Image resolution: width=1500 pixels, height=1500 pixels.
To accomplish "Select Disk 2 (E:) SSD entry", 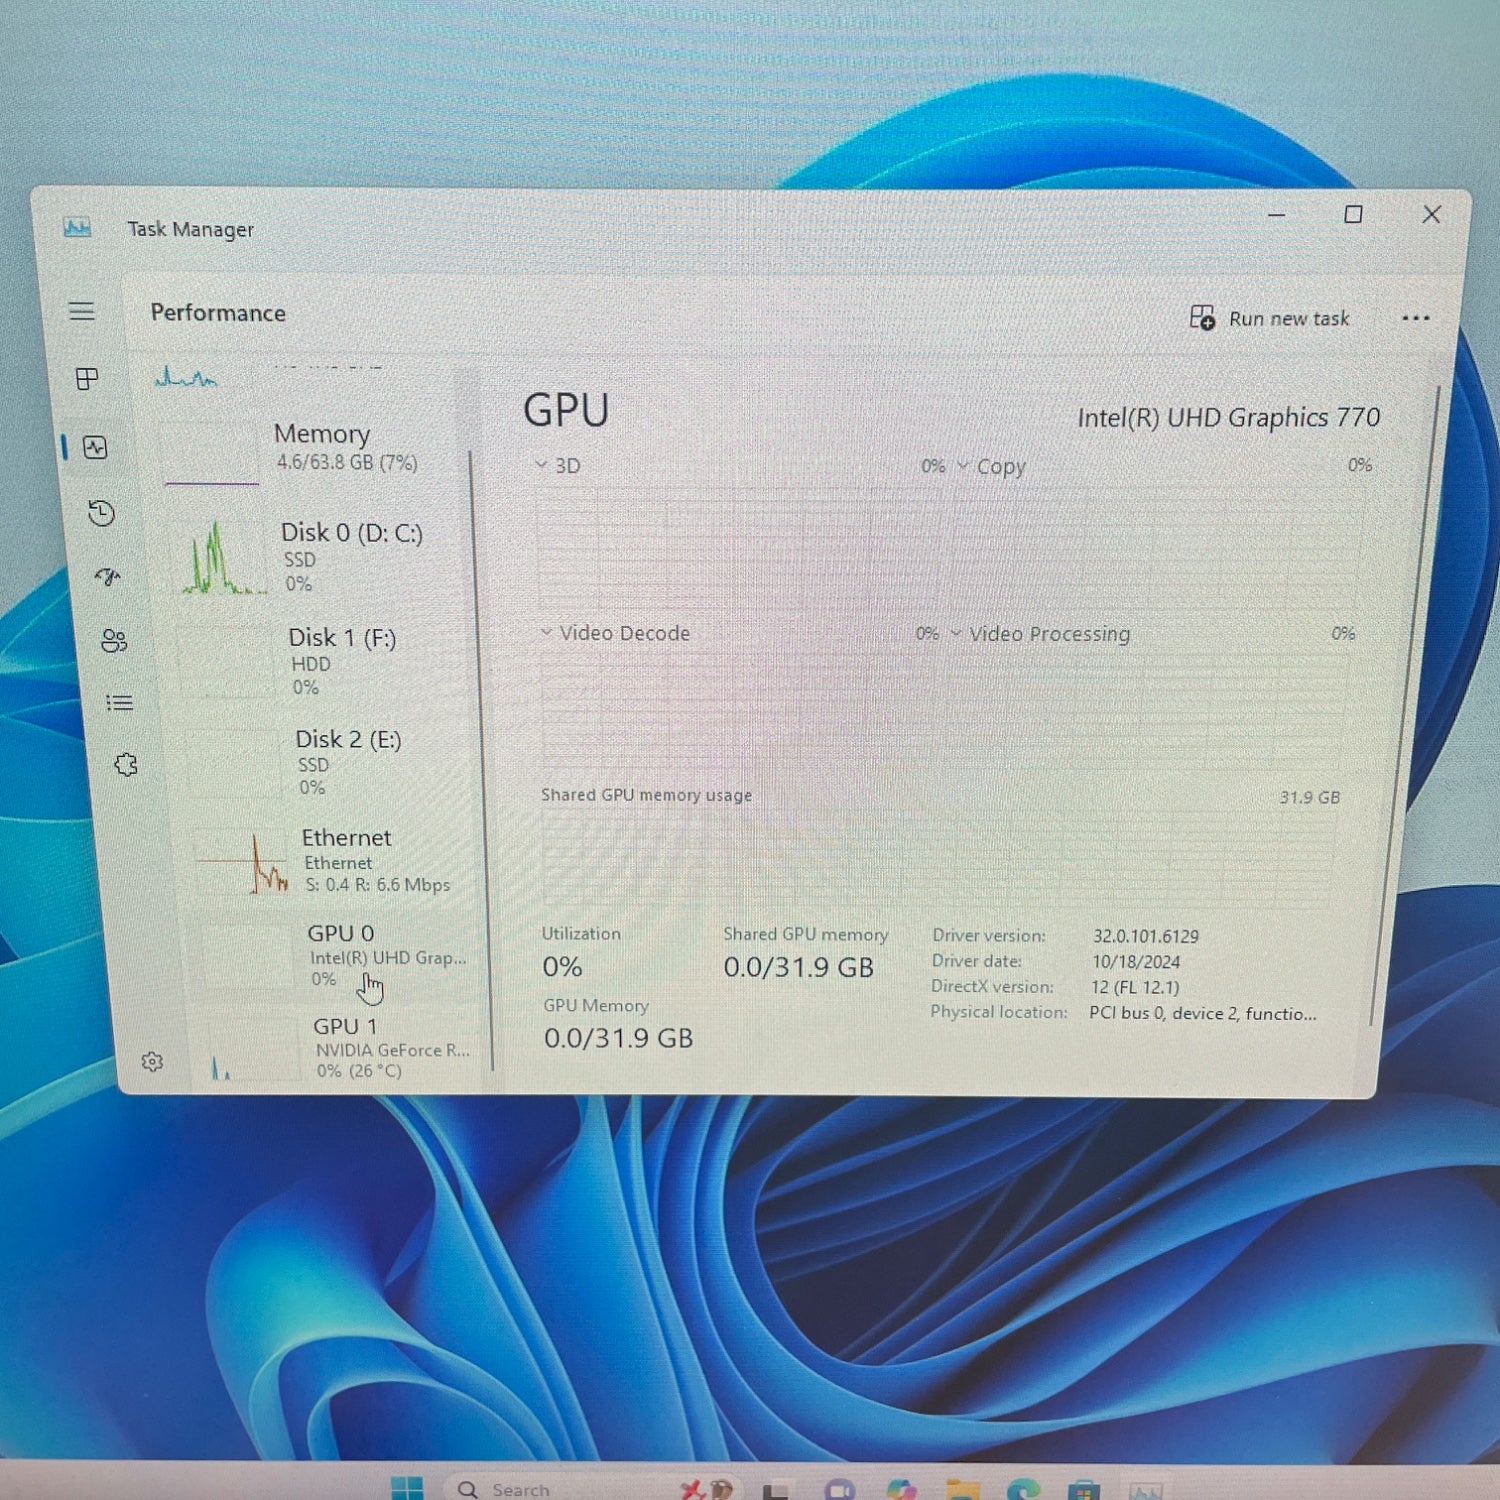I will click(330, 762).
